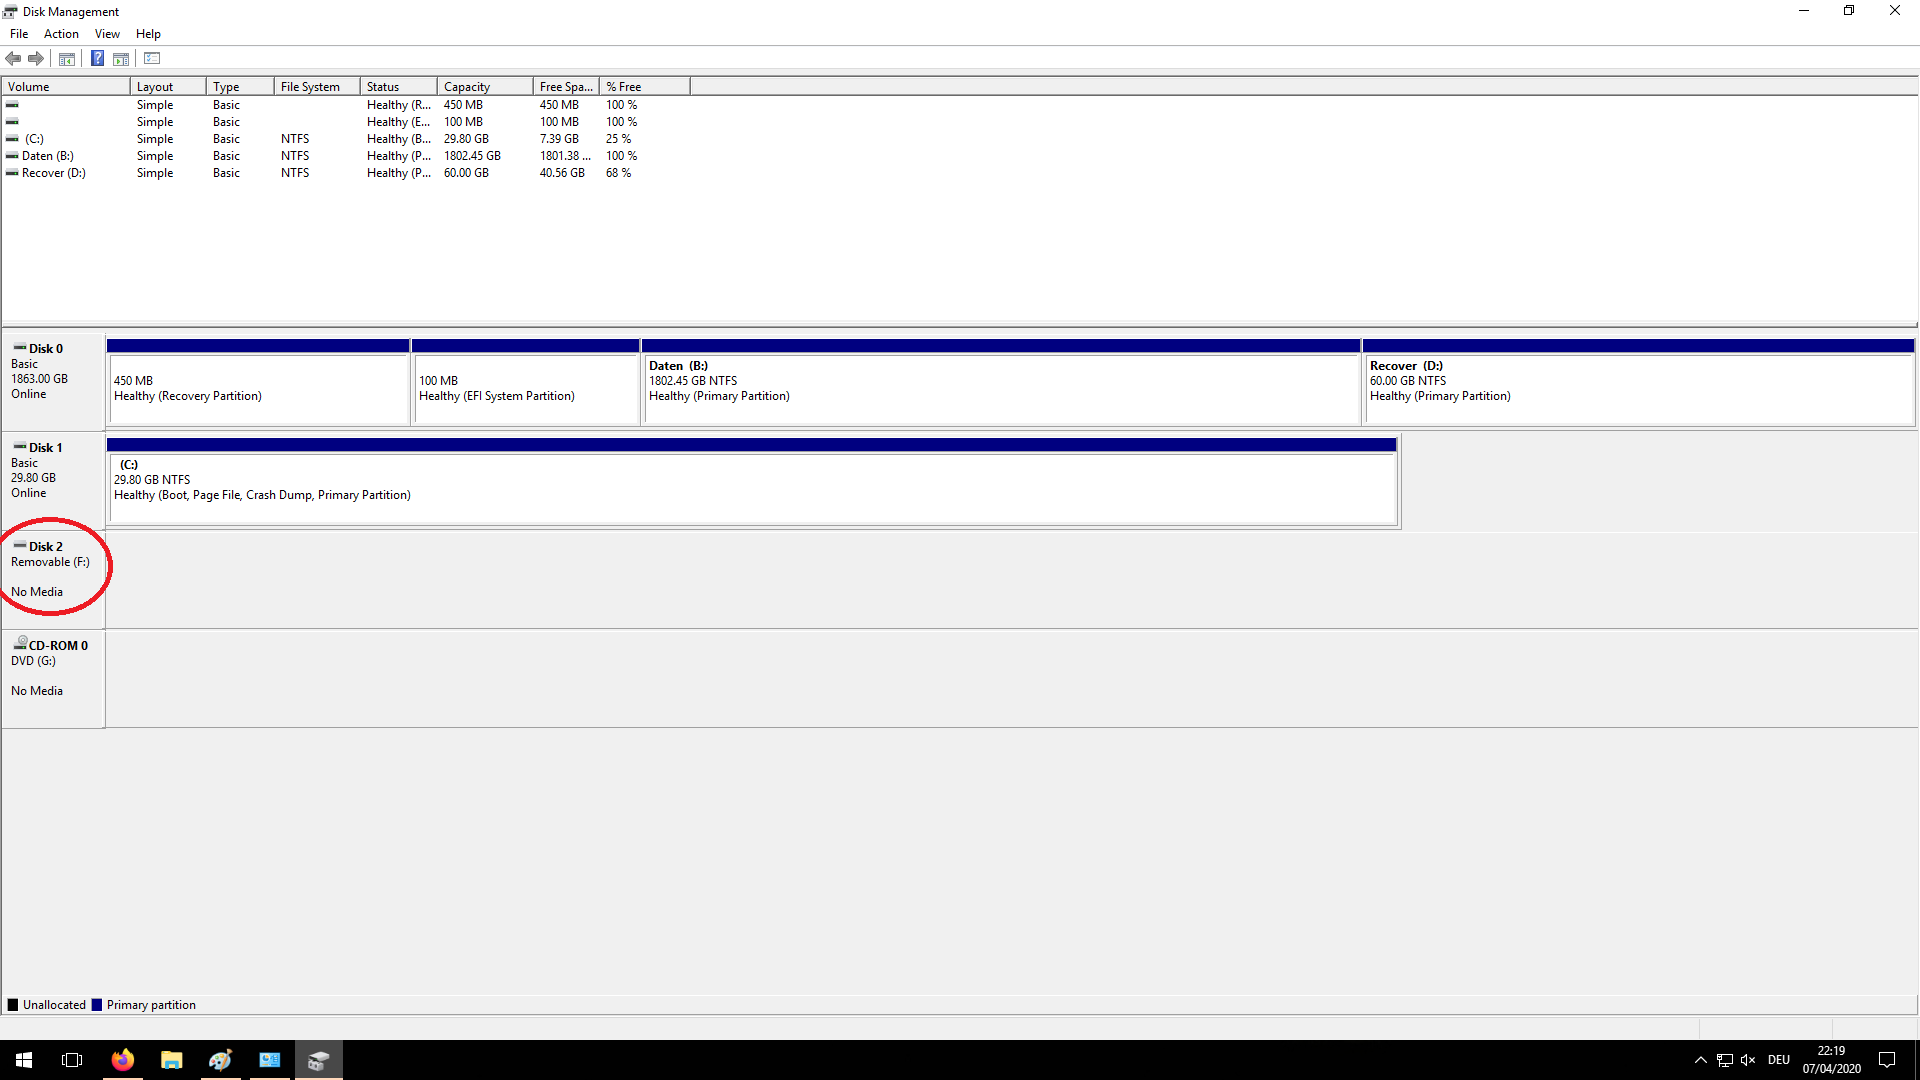Click Show/Hide Console Tree toolbar icon
Image resolution: width=1920 pixels, height=1080 pixels.
(67, 58)
